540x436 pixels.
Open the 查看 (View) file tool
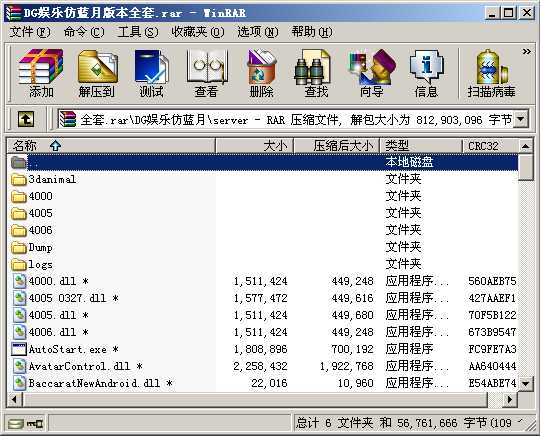tap(206, 73)
